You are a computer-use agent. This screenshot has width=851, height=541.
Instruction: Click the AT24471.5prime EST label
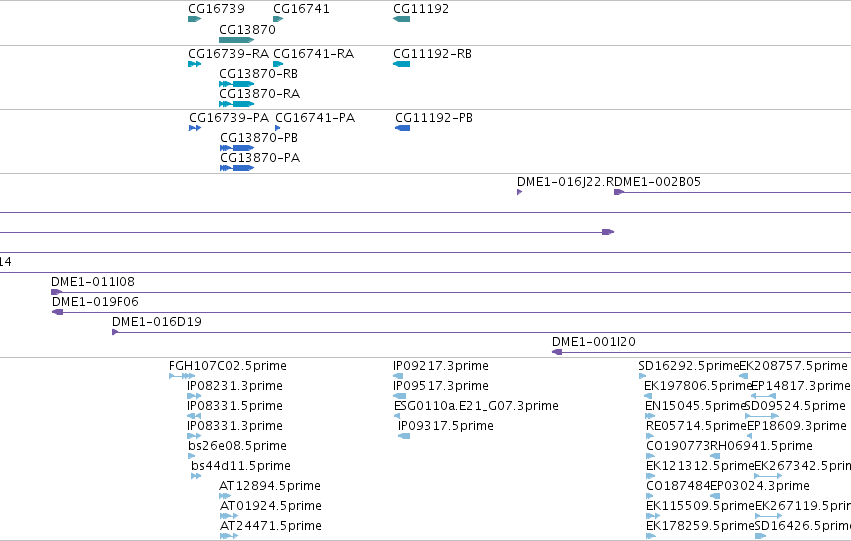271,526
